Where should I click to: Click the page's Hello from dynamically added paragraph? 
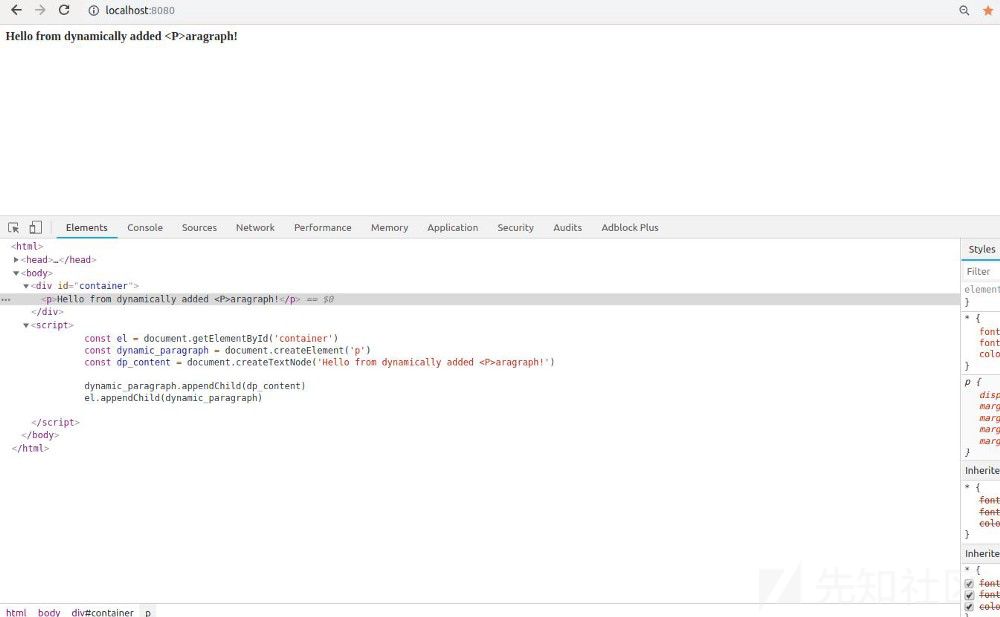click(x=121, y=36)
